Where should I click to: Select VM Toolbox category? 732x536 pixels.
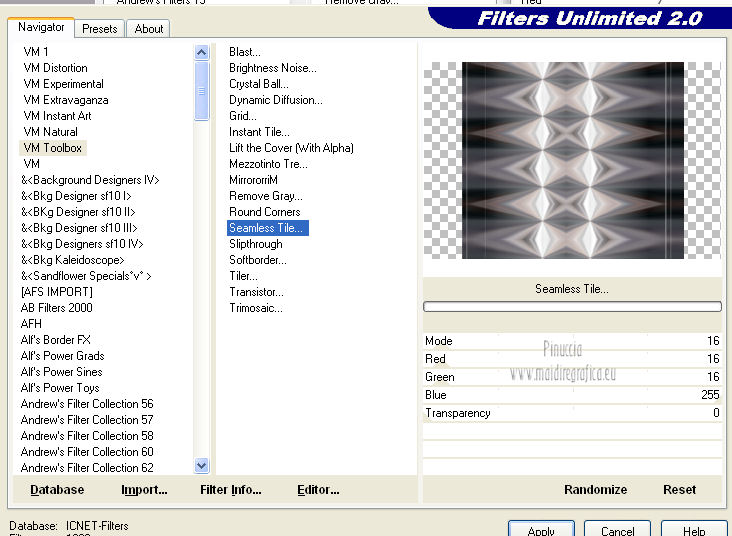pos(53,148)
